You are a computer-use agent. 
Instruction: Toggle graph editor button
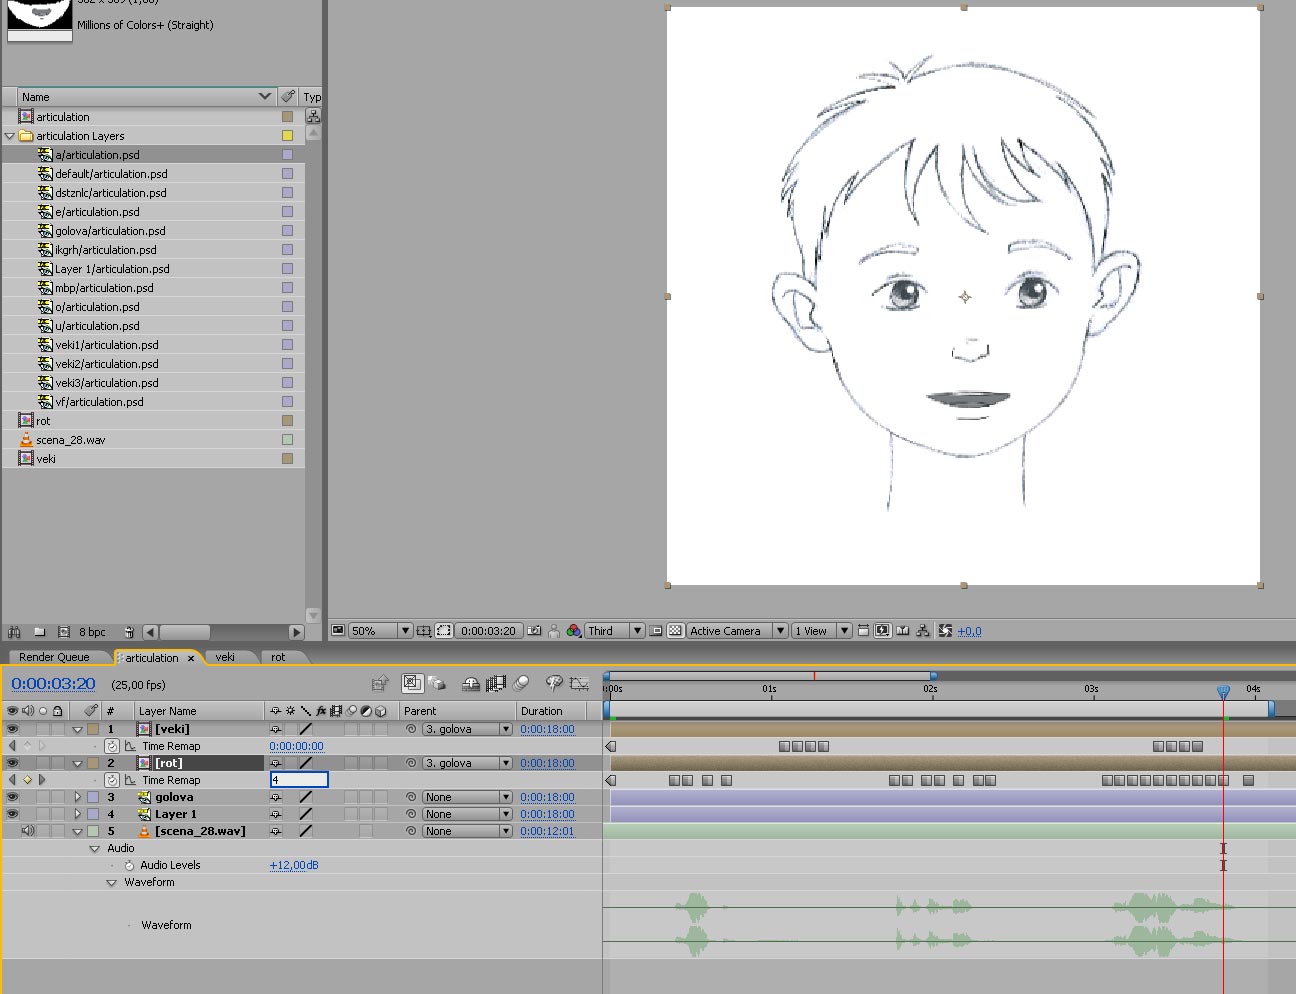click(x=579, y=684)
